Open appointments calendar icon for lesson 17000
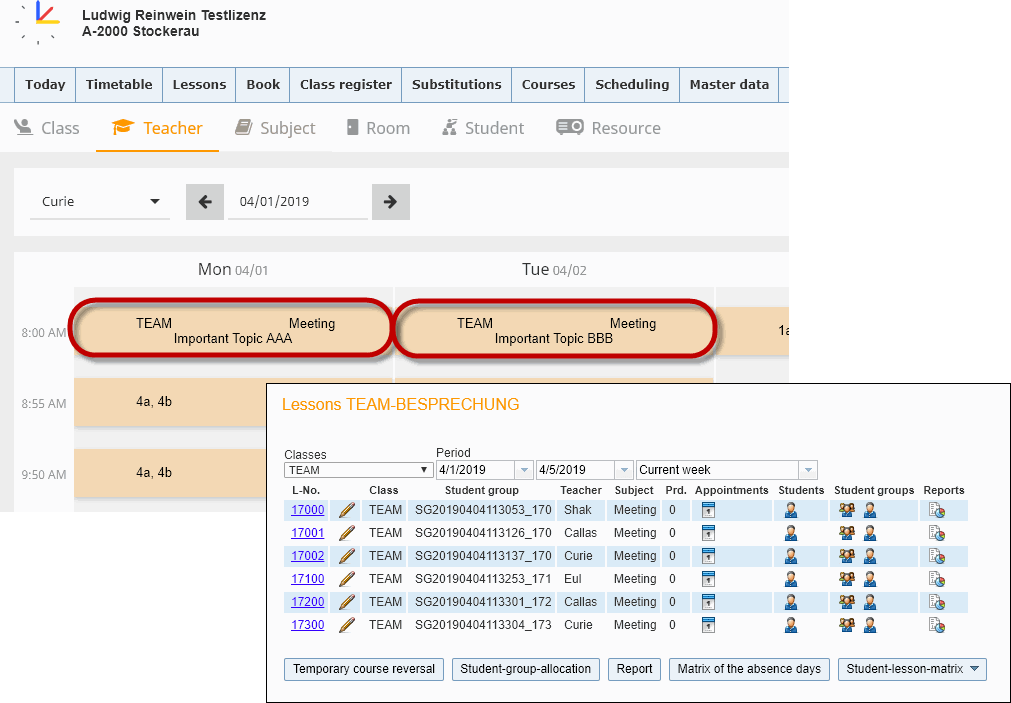The width and height of the screenshot is (1011, 703). [x=708, y=510]
